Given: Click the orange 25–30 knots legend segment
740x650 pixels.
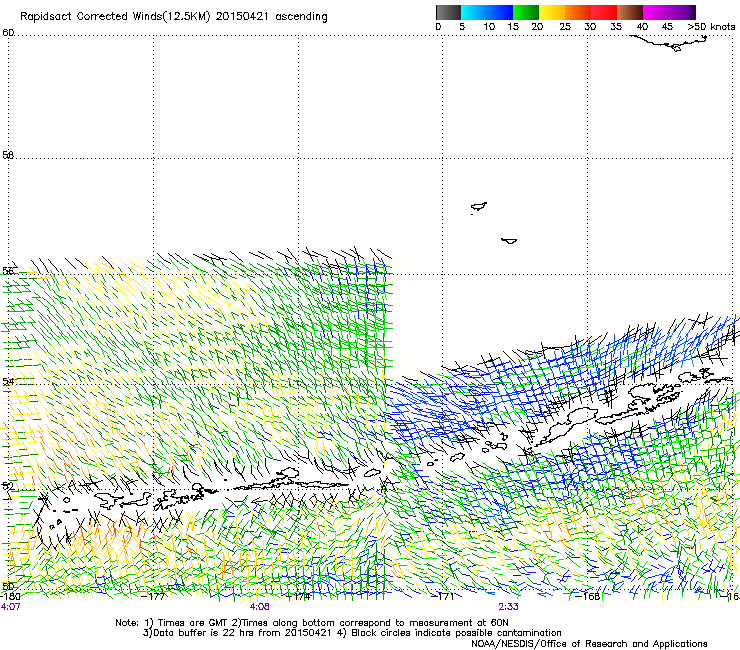Looking at the screenshot, I should pos(578,12).
